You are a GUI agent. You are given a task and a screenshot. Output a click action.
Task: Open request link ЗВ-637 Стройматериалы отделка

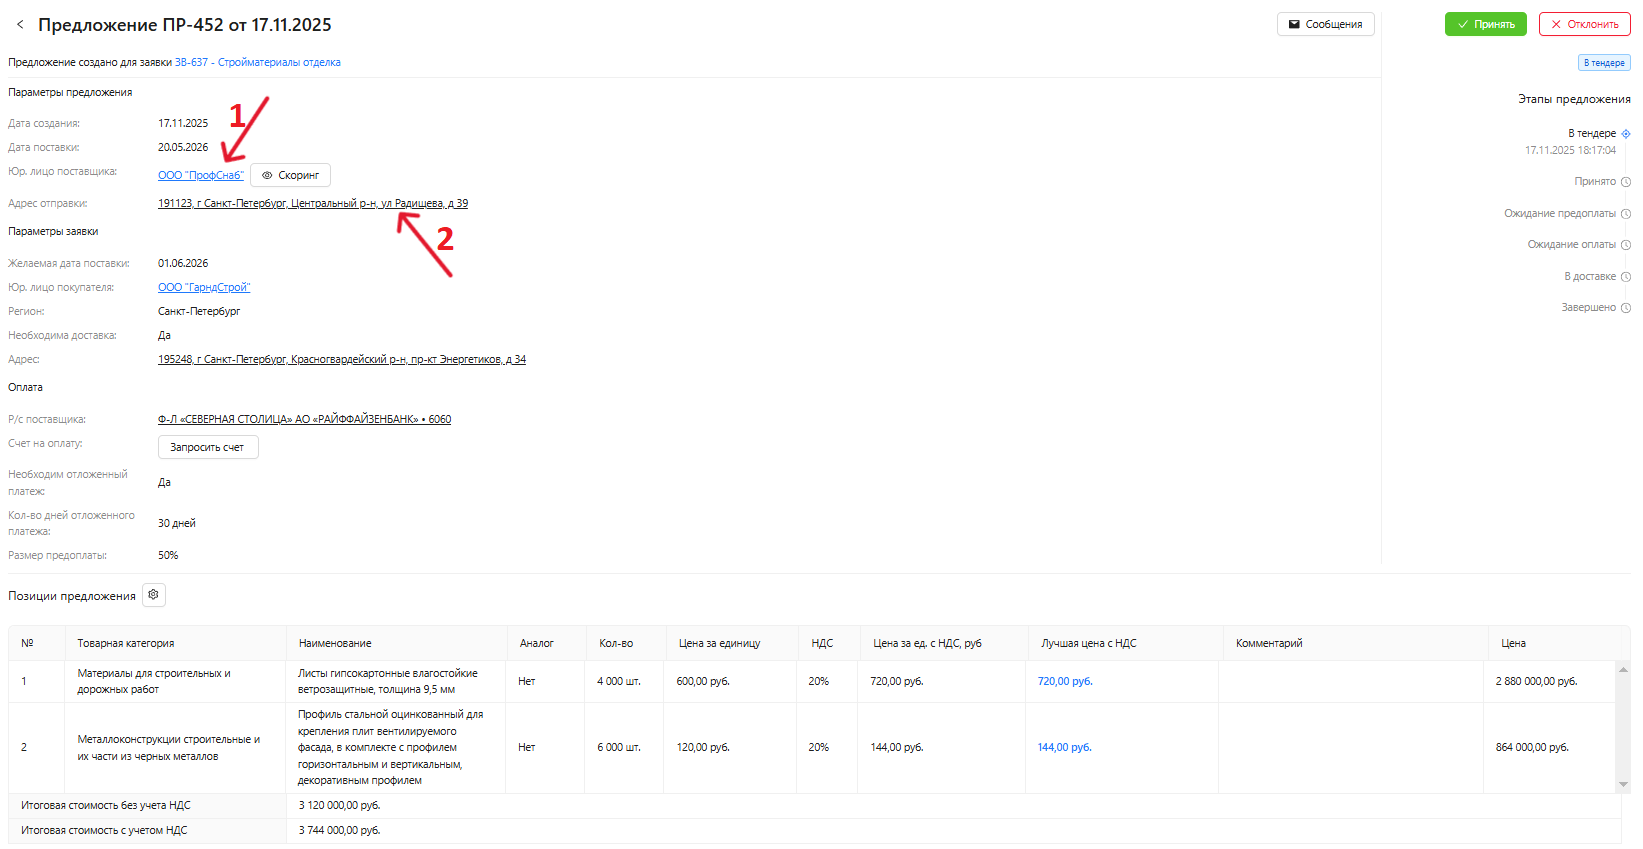[x=257, y=62]
